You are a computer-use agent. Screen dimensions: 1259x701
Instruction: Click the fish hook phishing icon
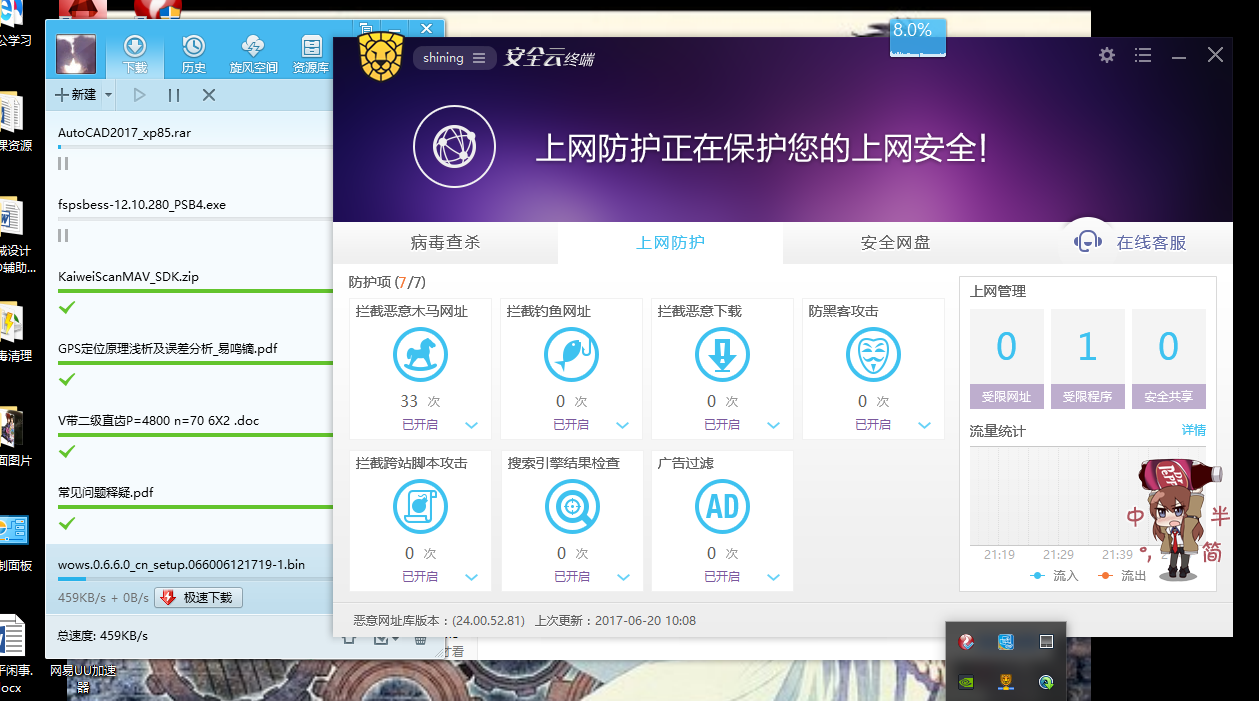pos(571,354)
